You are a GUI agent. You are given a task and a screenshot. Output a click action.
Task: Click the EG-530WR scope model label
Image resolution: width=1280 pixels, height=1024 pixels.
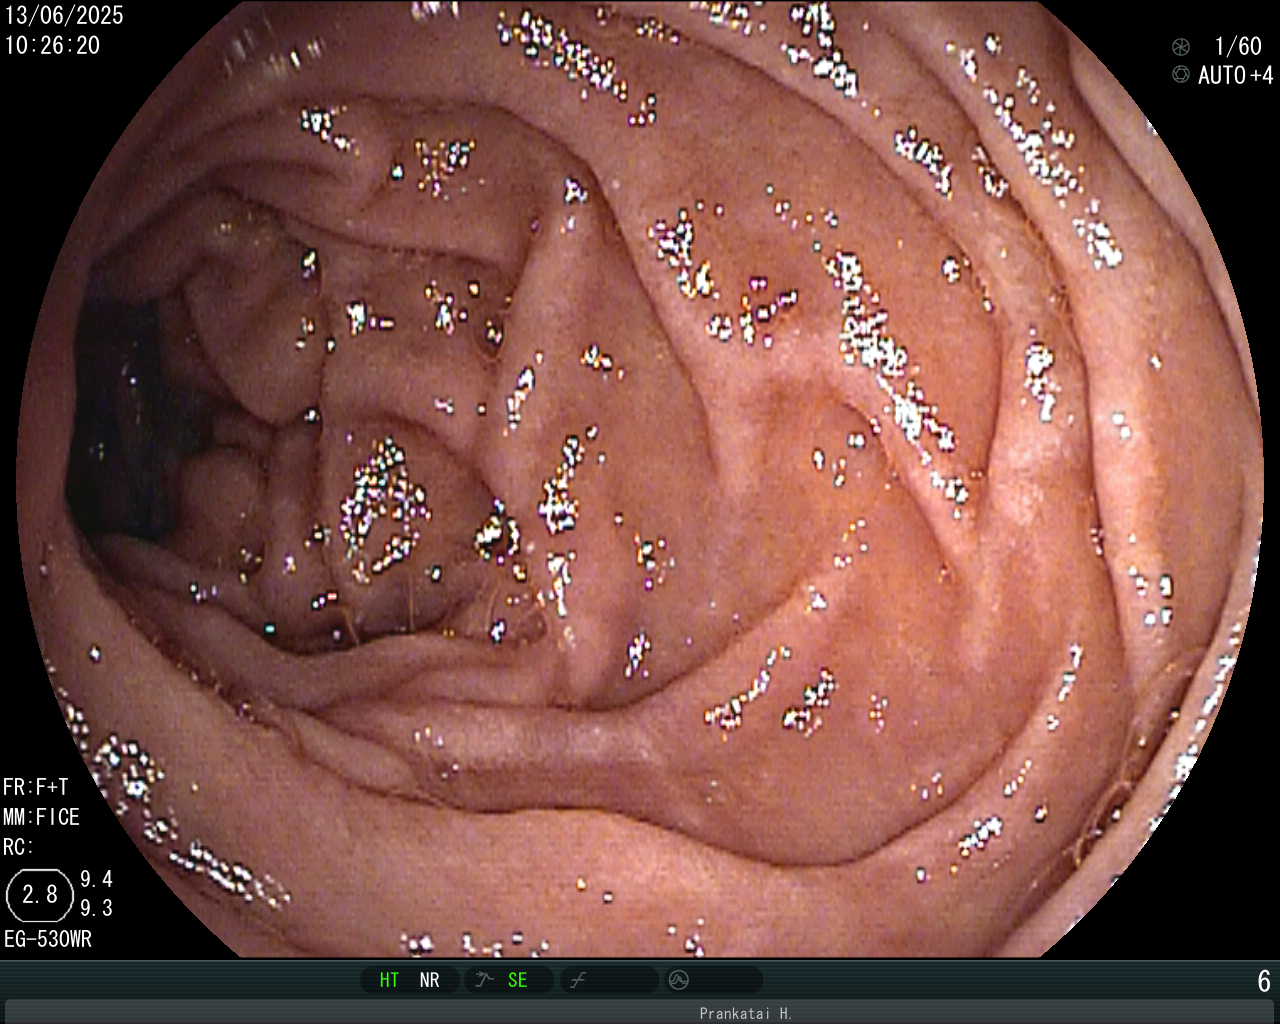[x=48, y=939]
